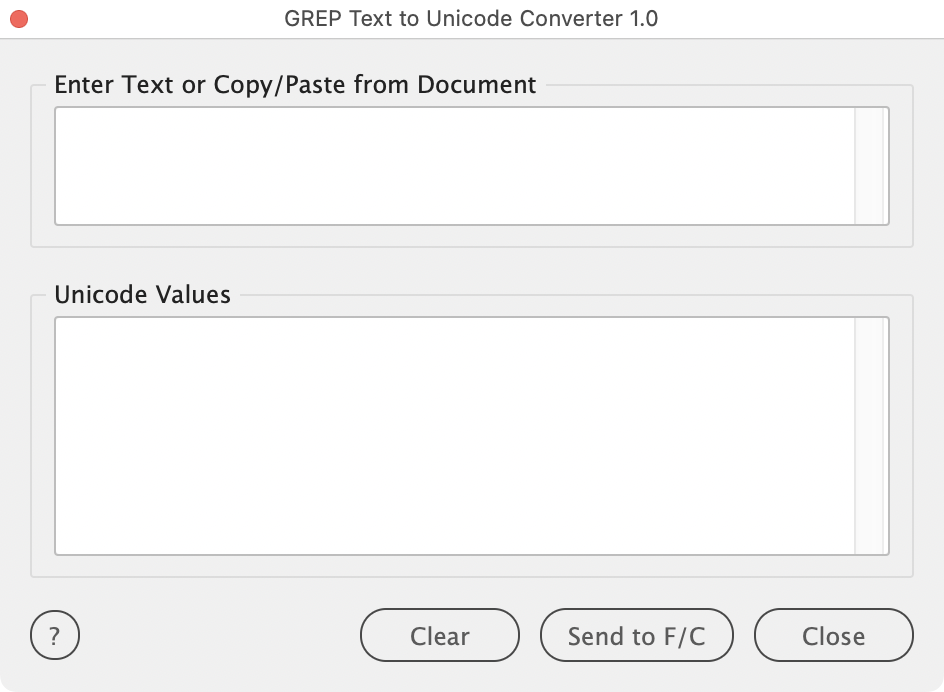Screen dimensions: 944x692
Task: Open help with the question mark button
Action: tap(55, 635)
